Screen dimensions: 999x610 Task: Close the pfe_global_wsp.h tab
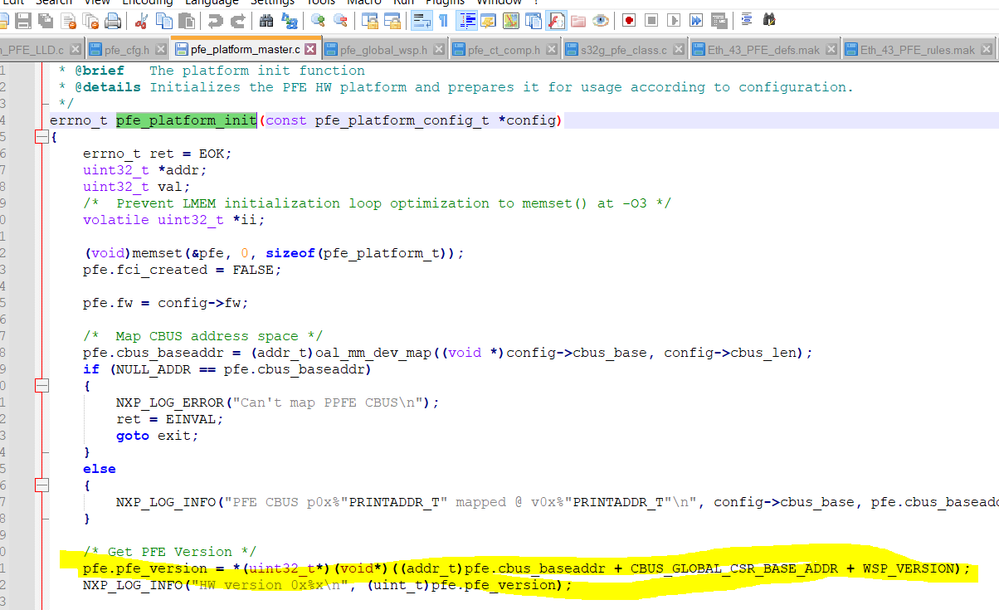click(x=439, y=50)
